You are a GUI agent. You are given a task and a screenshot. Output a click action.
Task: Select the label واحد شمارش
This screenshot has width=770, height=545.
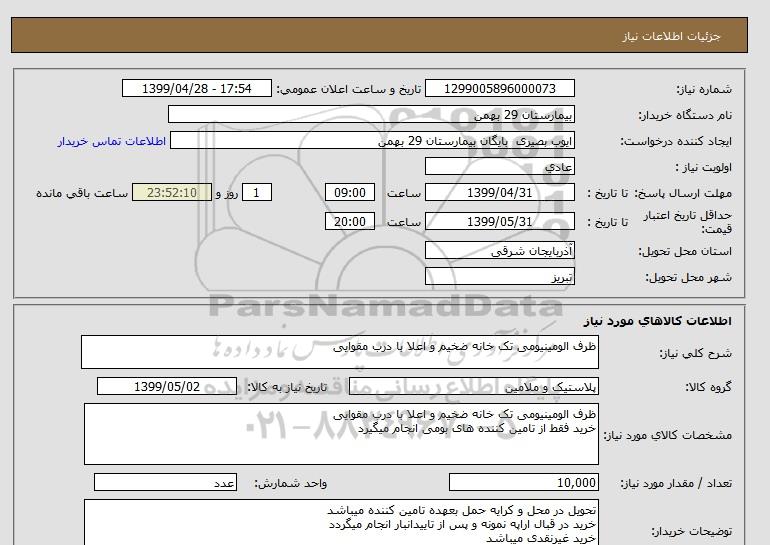coord(291,484)
